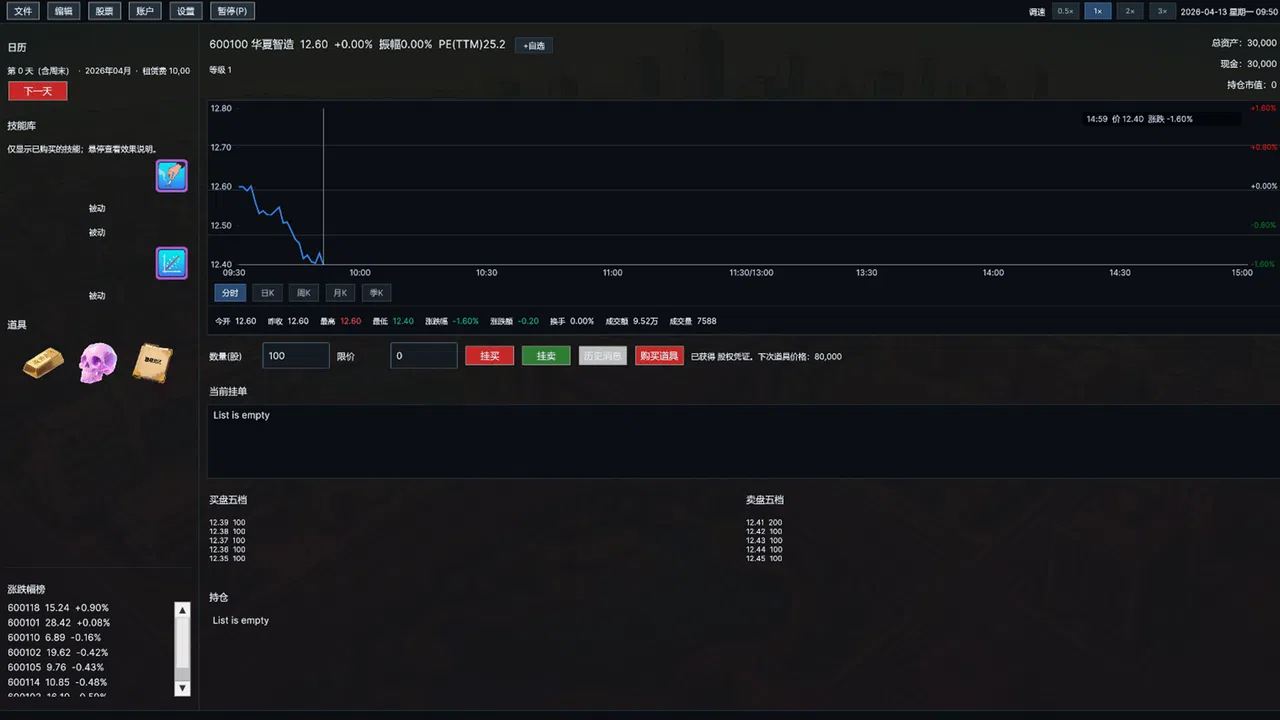The image size is (1280, 720).
Task: Select stock 600105 in 涨跌幅榜
Action: 56,667
